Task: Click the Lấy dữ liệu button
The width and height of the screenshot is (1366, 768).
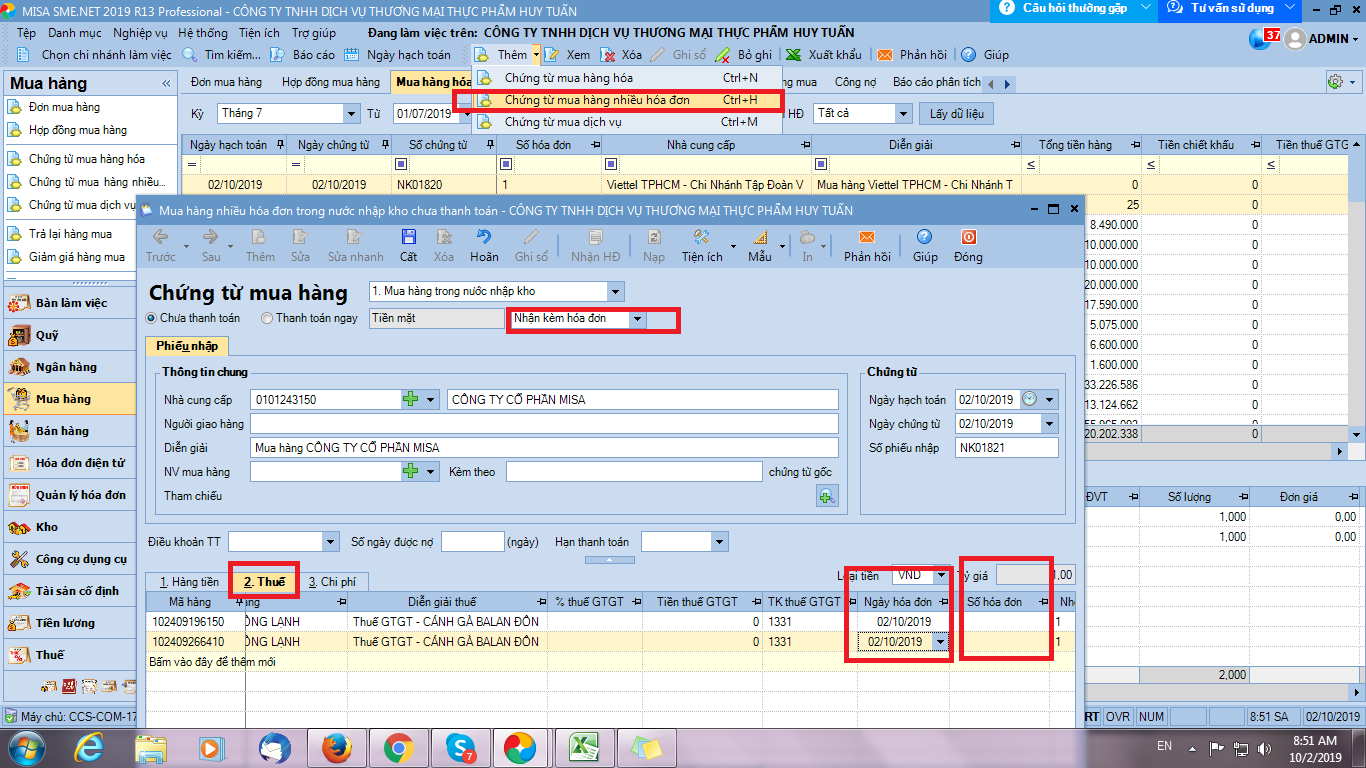Action: coord(956,114)
